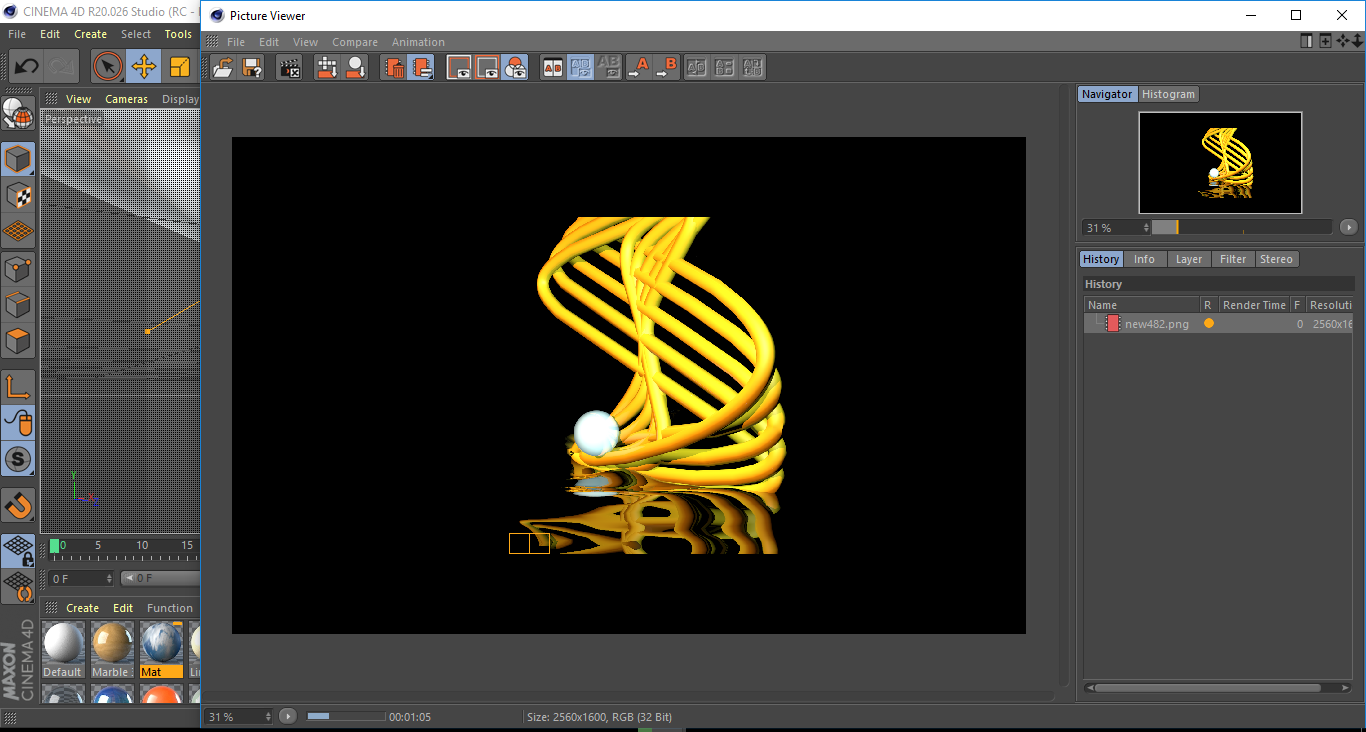1366x732 pixels.
Task: Open the Cinema 4D Tools menu
Action: coord(178,34)
